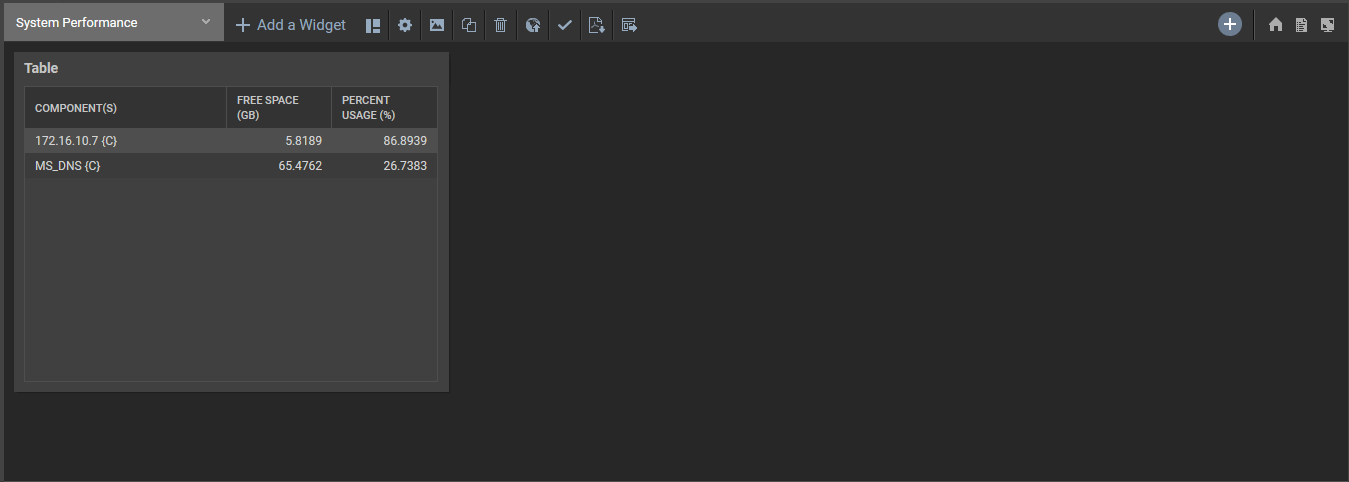The image size is (1349, 482).
Task: Open the dashboard layout icon
Action: [x=373, y=25]
